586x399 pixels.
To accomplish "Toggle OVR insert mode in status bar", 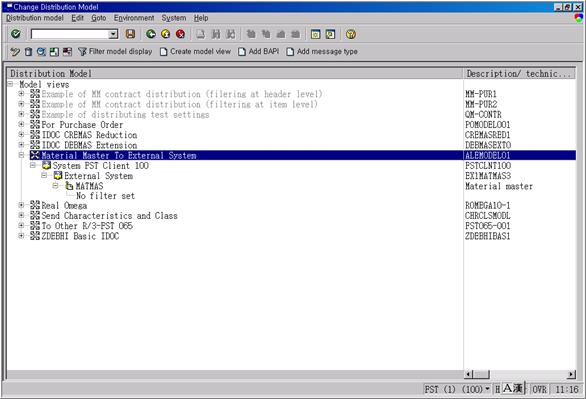I will pyautogui.click(x=539, y=390).
